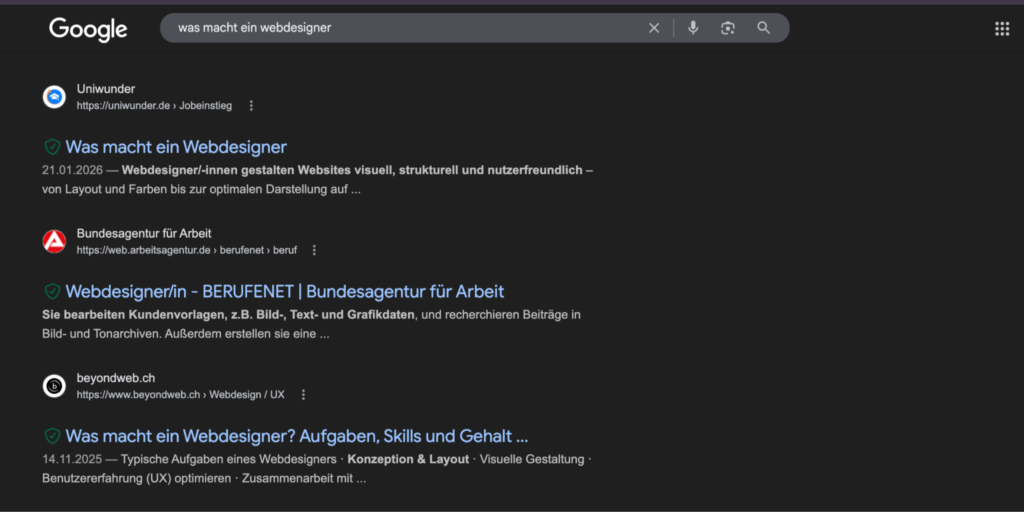
Task: Click green shield beside Aufgaben, Skills und Gehalt
Action: pos(52,436)
